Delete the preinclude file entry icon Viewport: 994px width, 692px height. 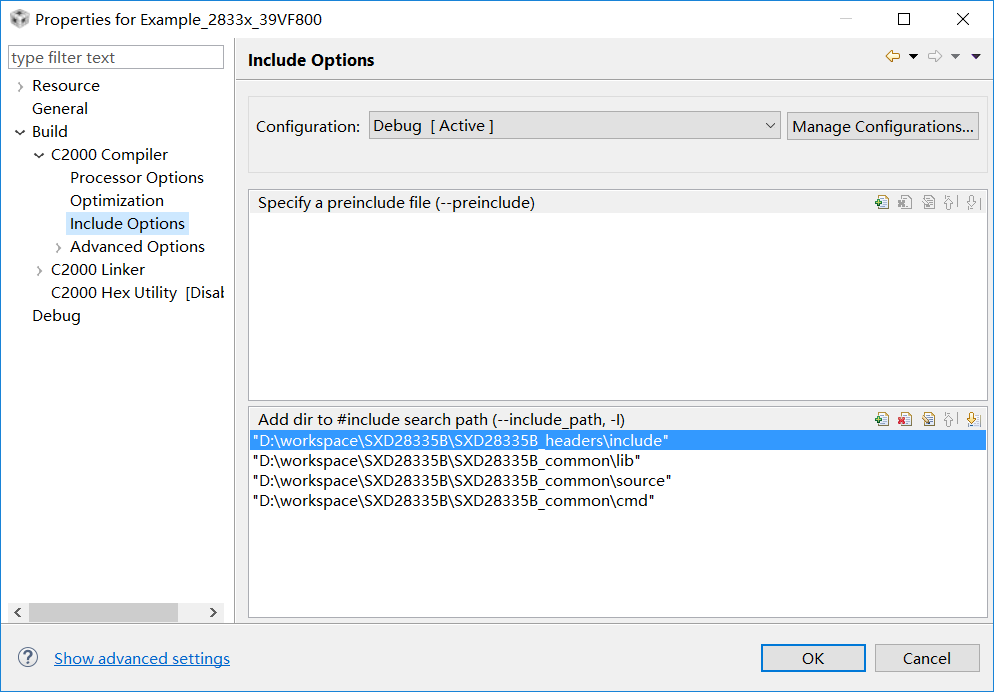pyautogui.click(x=905, y=203)
